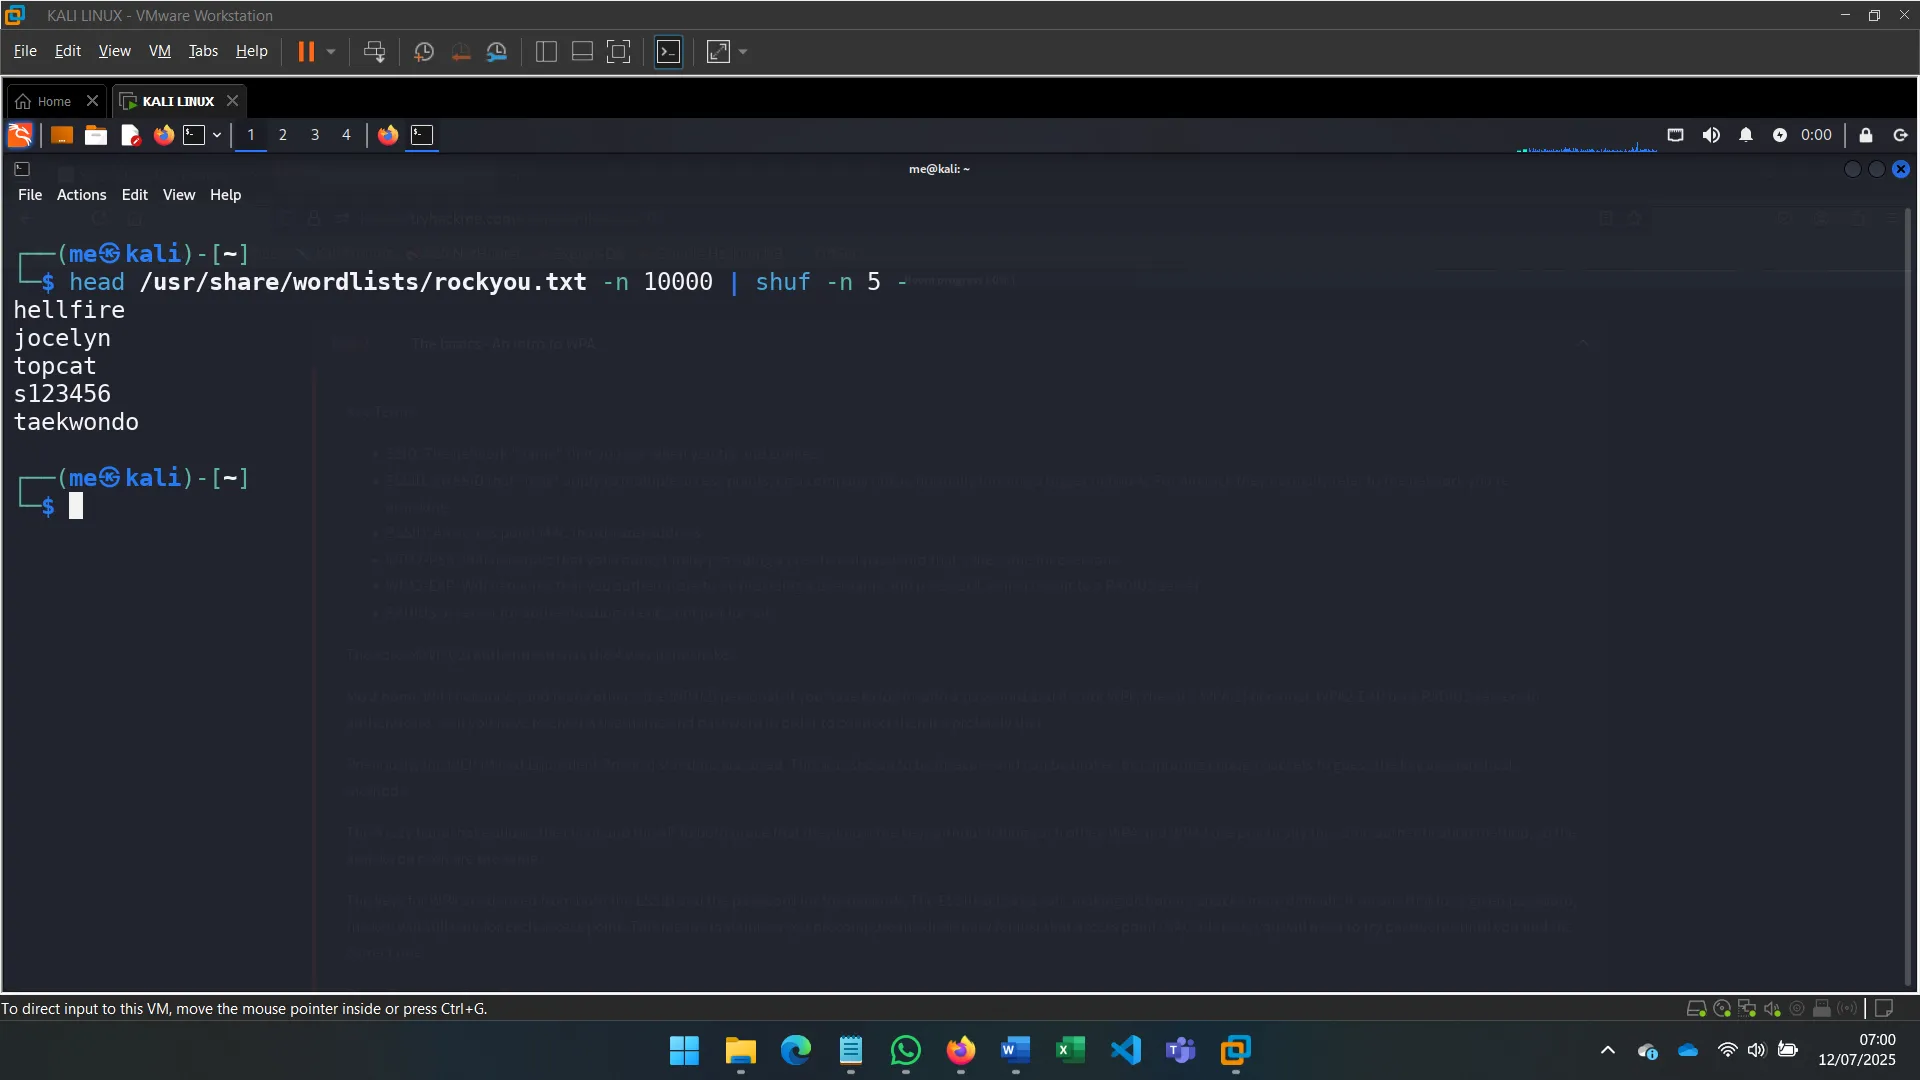
Task: Enter full screen mode icon
Action: (x=619, y=52)
